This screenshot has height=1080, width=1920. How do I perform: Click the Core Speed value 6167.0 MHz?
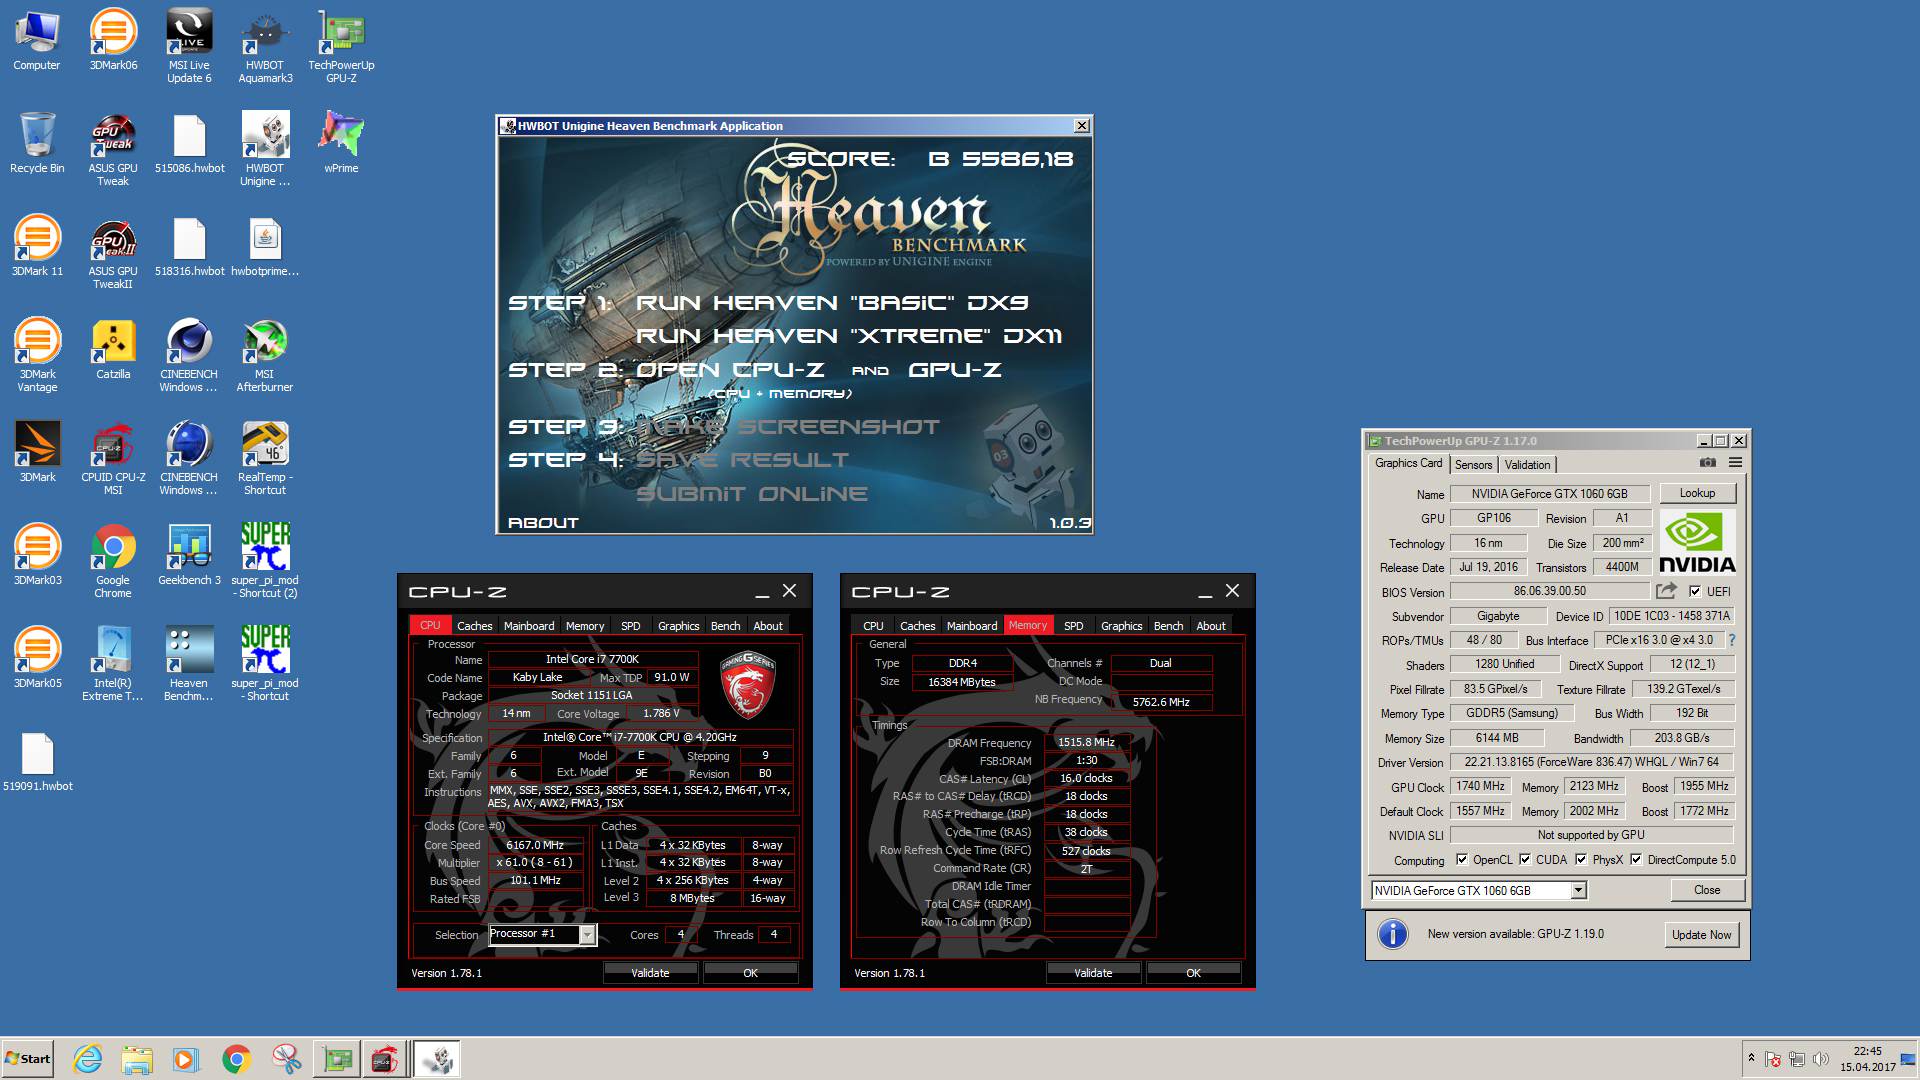[x=535, y=845]
